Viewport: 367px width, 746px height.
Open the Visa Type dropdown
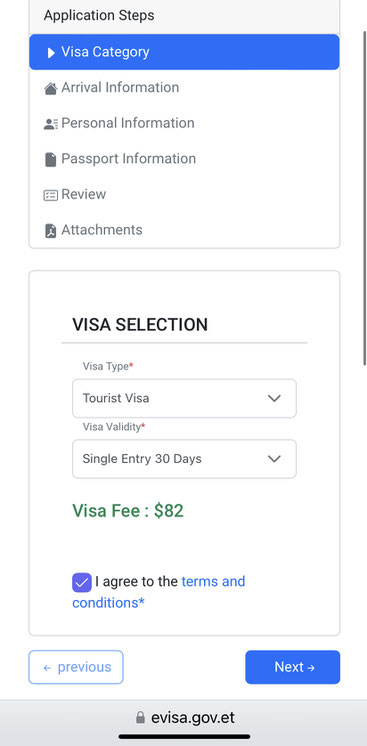click(184, 398)
